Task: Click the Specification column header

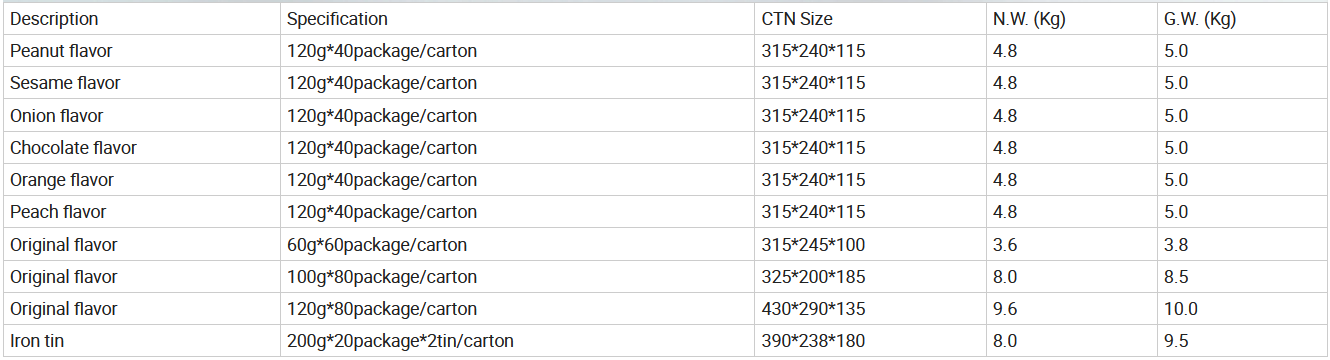Action: (x=517, y=19)
